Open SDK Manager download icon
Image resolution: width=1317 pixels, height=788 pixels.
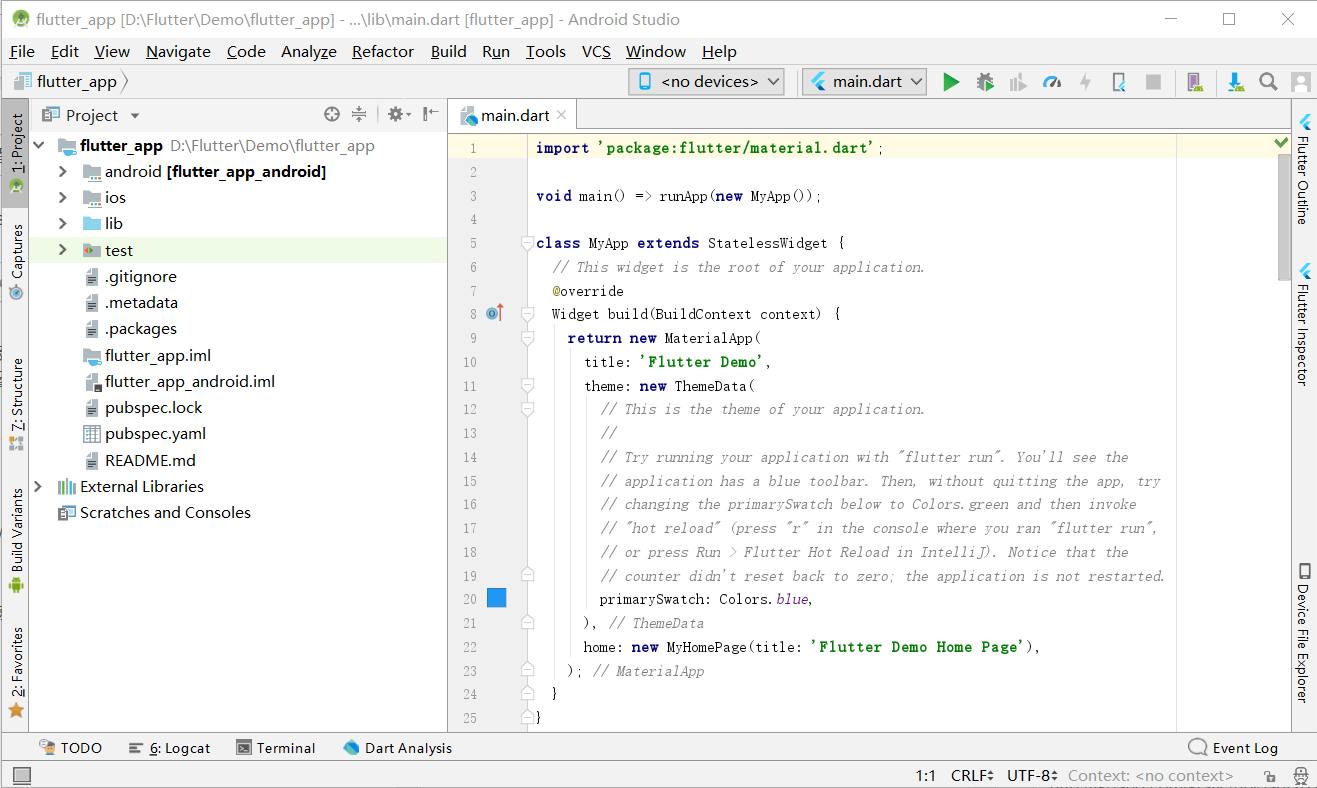1235,82
